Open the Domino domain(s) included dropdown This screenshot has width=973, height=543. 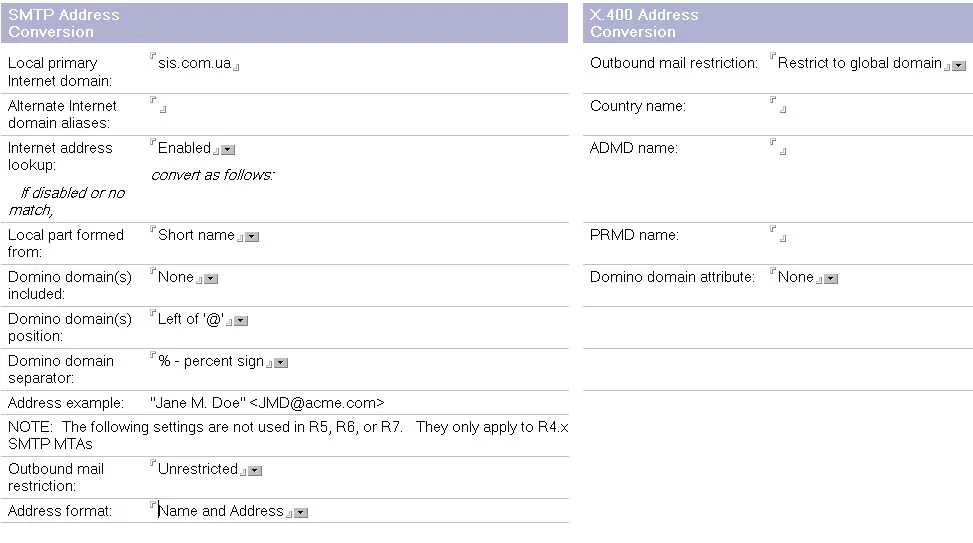(211, 279)
